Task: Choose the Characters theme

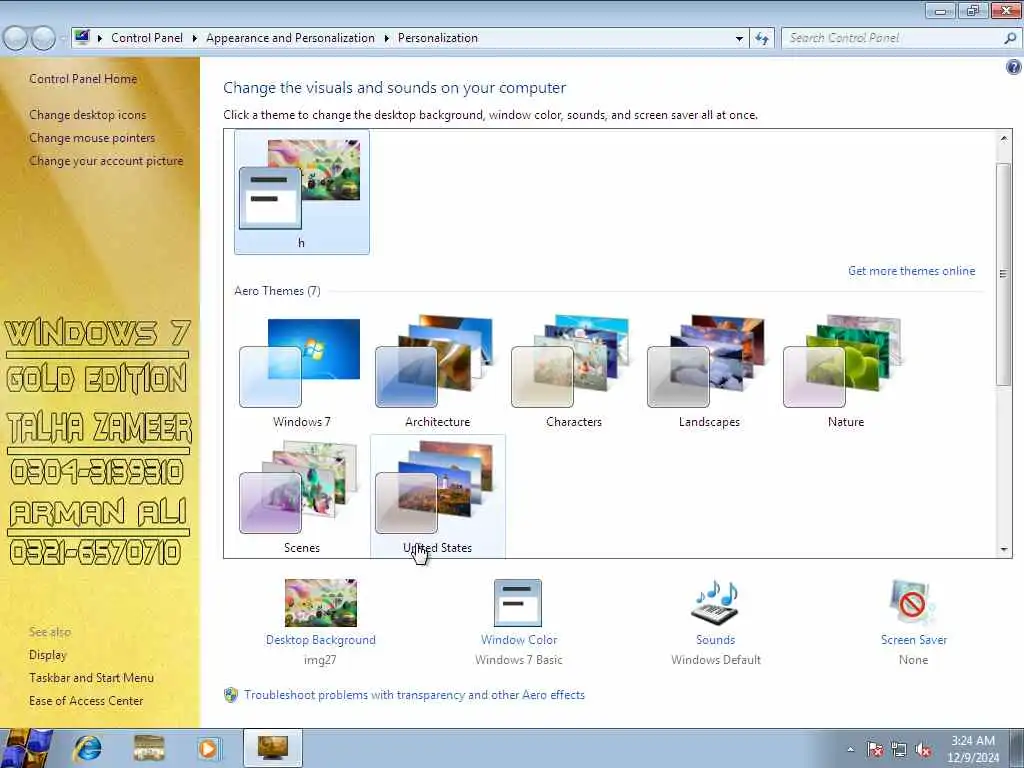Action: [573, 372]
